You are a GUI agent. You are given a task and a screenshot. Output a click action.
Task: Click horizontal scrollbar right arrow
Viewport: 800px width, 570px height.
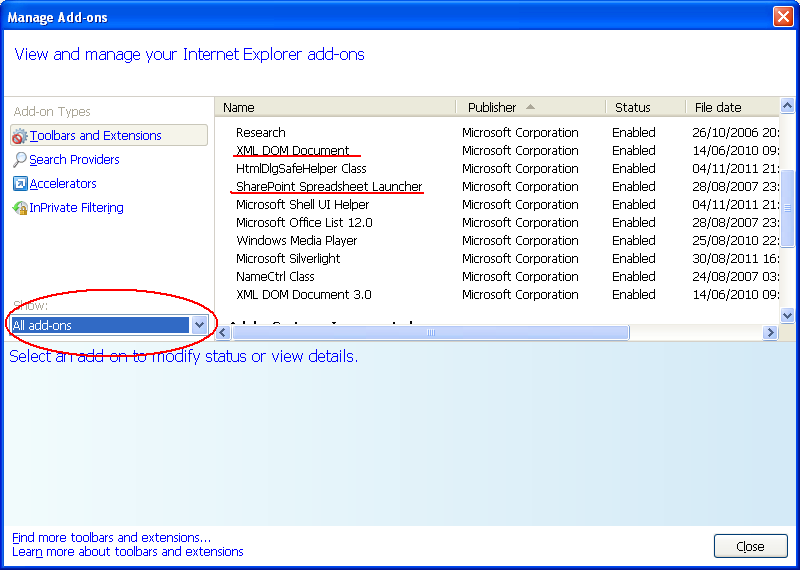click(x=770, y=333)
